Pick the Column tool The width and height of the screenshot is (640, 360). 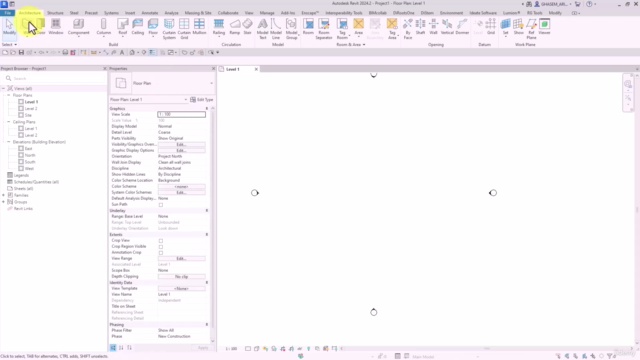coord(104,27)
